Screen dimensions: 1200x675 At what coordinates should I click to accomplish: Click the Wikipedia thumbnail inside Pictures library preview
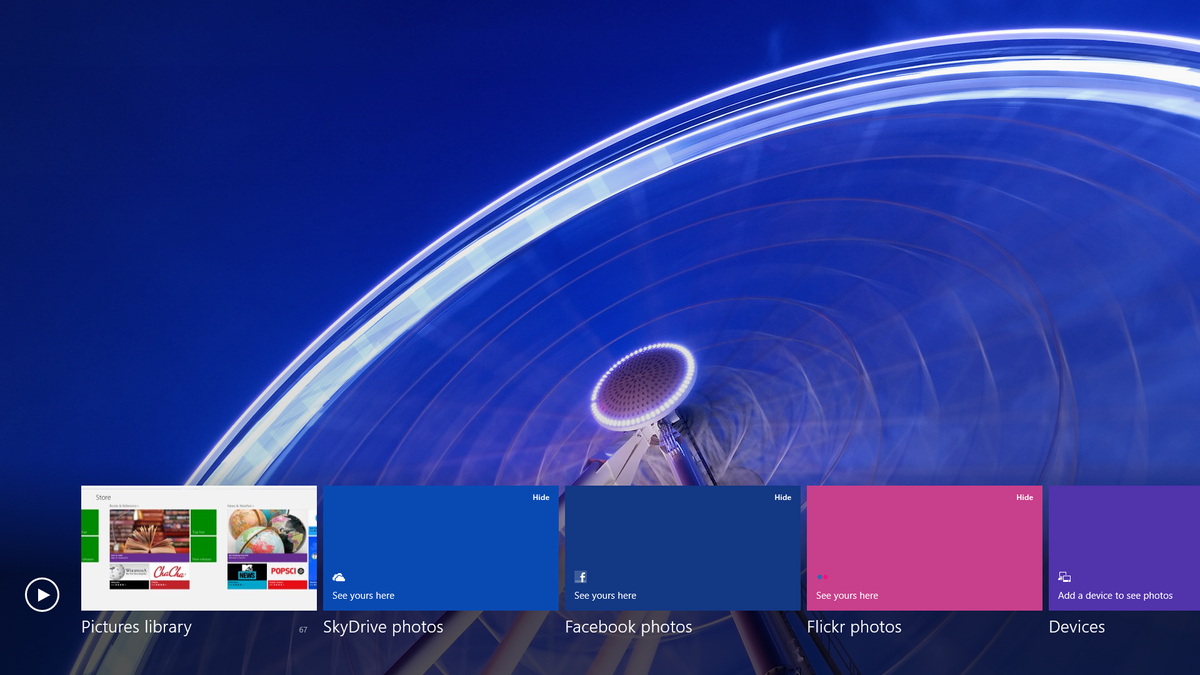point(128,572)
